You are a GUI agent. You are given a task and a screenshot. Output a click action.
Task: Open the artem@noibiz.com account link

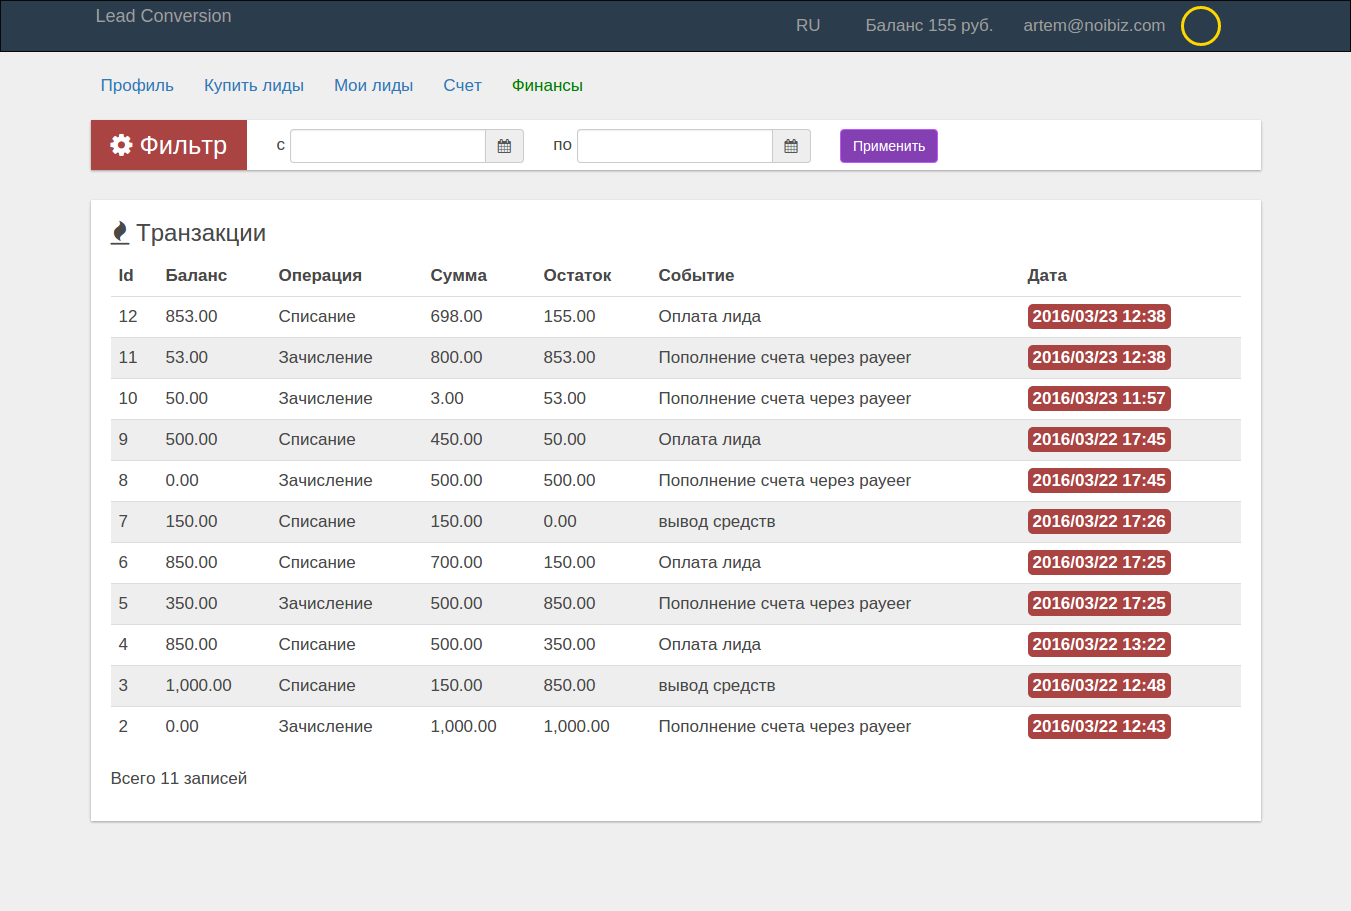1094,26
